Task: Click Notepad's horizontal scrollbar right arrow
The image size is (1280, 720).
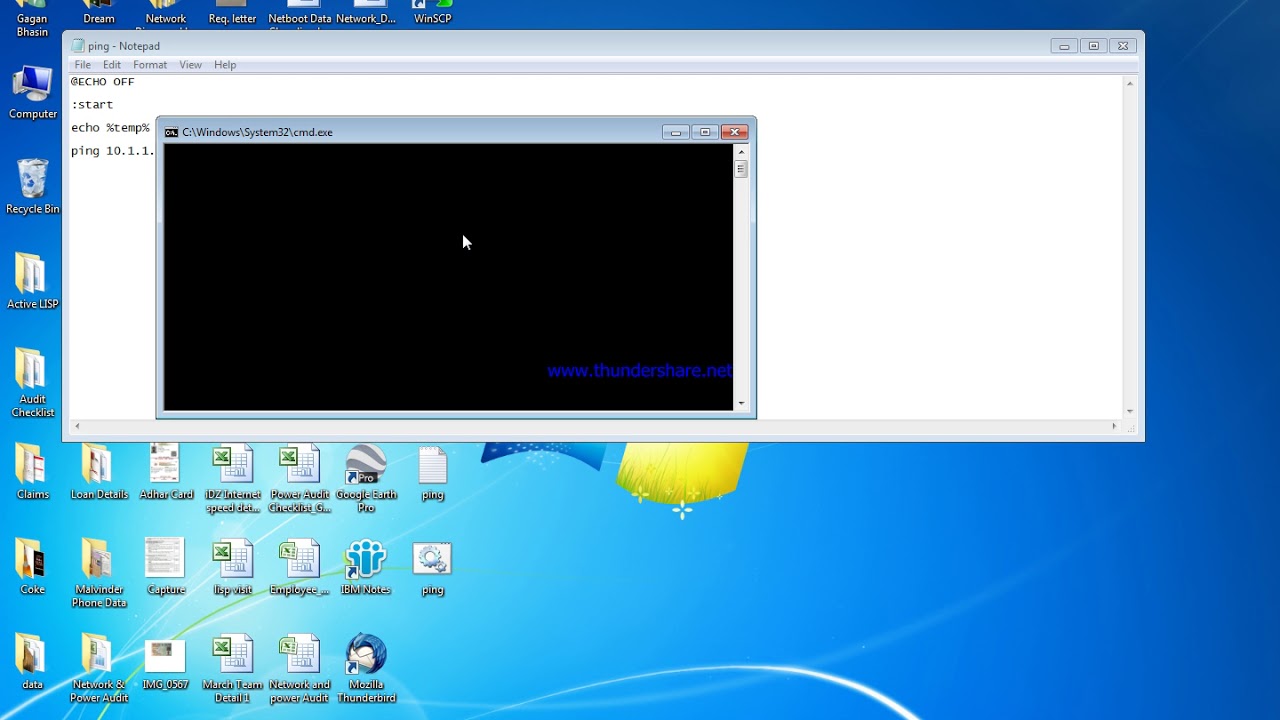Action: [1114, 427]
